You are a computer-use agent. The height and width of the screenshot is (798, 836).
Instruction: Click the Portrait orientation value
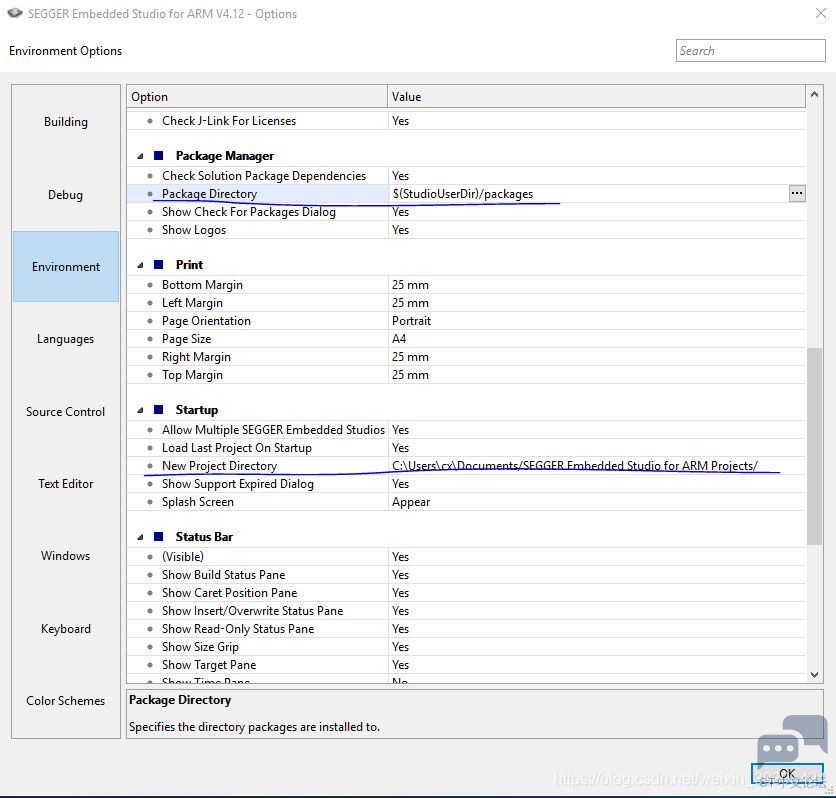pyautogui.click(x=411, y=321)
